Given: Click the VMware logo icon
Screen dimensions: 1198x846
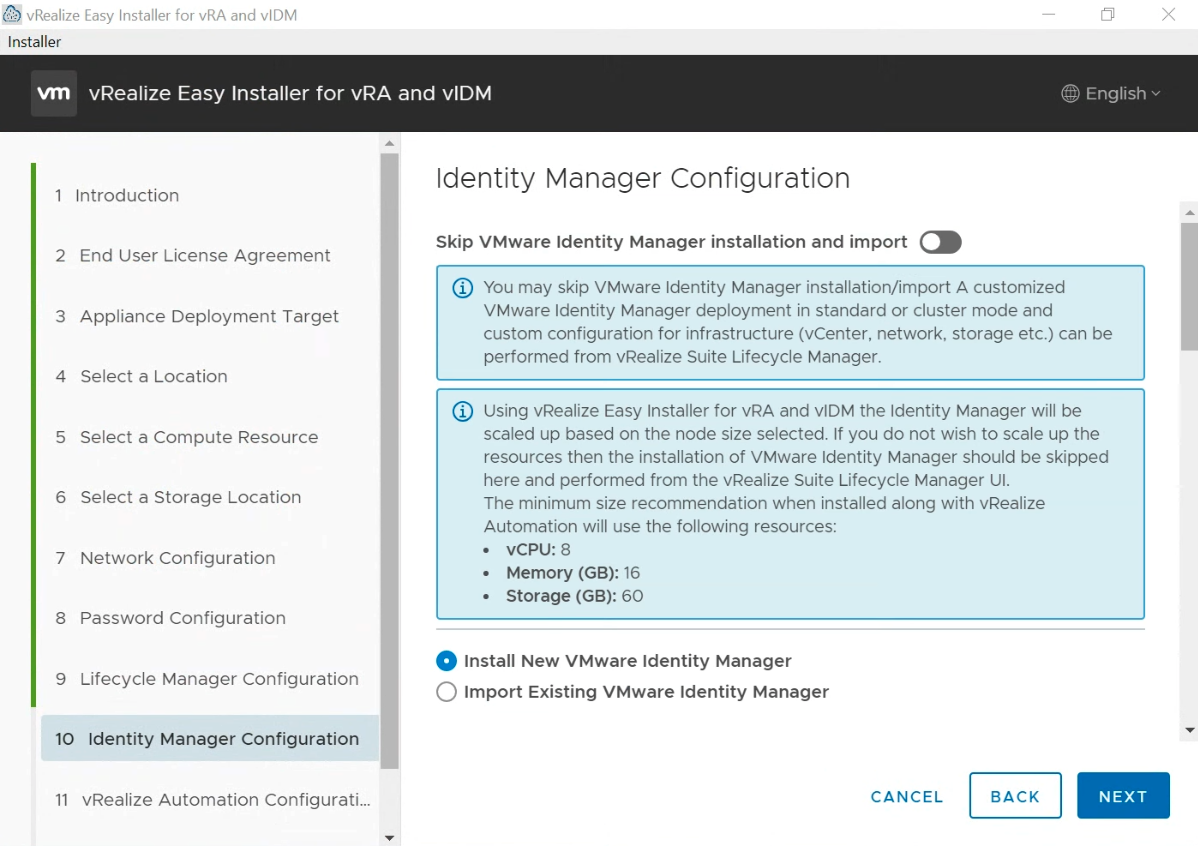Looking at the screenshot, I should tap(53, 93).
